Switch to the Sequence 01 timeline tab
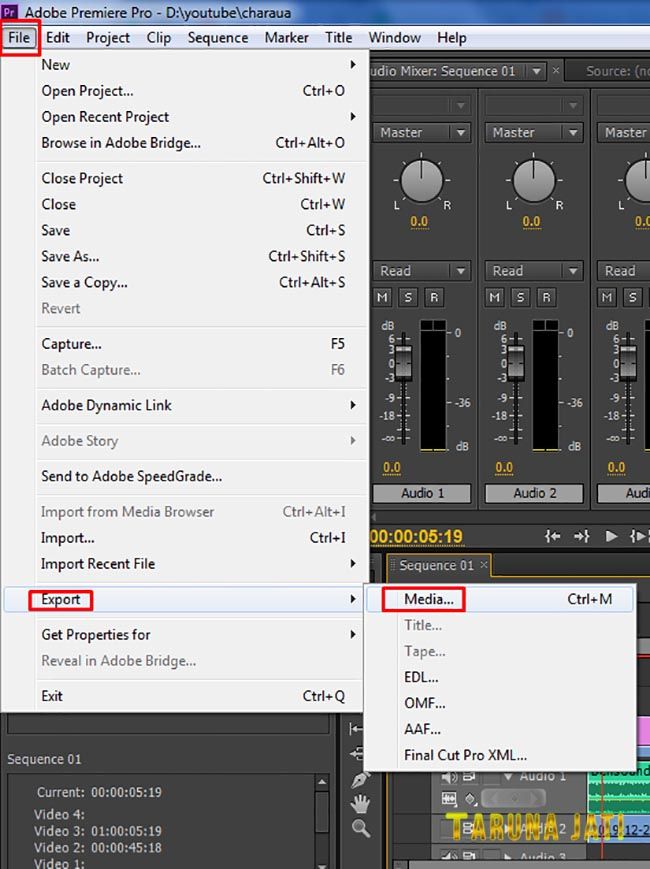 pyautogui.click(x=436, y=565)
